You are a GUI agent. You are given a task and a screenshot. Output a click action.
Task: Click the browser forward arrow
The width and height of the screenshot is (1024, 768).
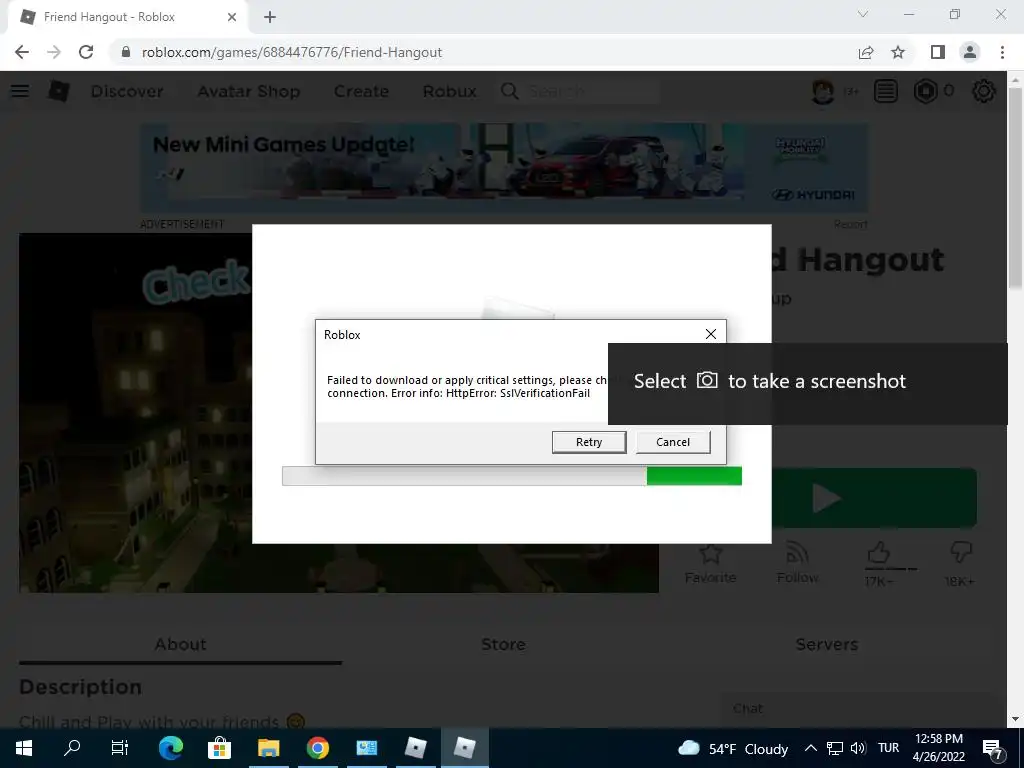coord(54,52)
